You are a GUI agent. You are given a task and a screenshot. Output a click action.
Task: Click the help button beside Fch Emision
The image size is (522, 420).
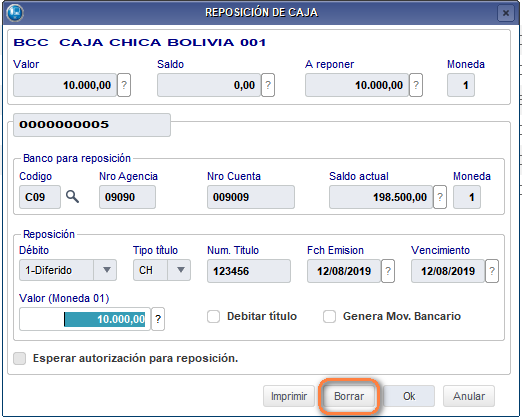388,271
